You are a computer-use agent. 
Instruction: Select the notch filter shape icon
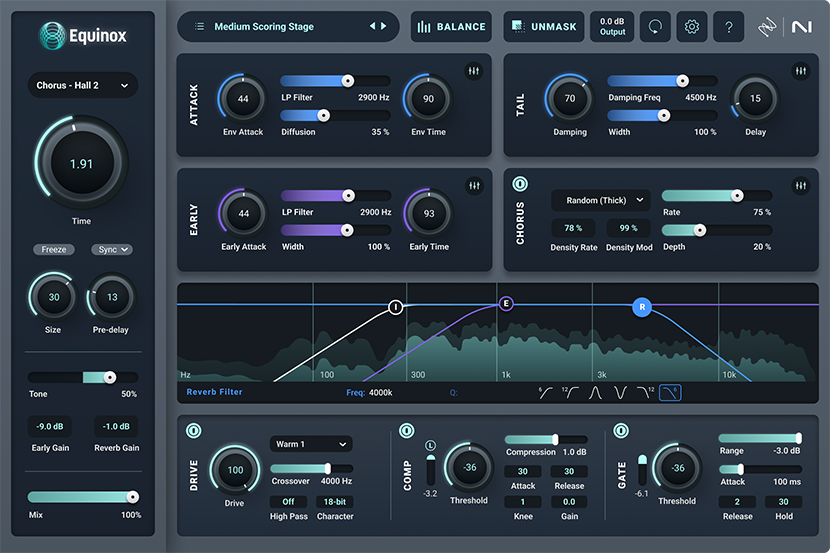622,393
